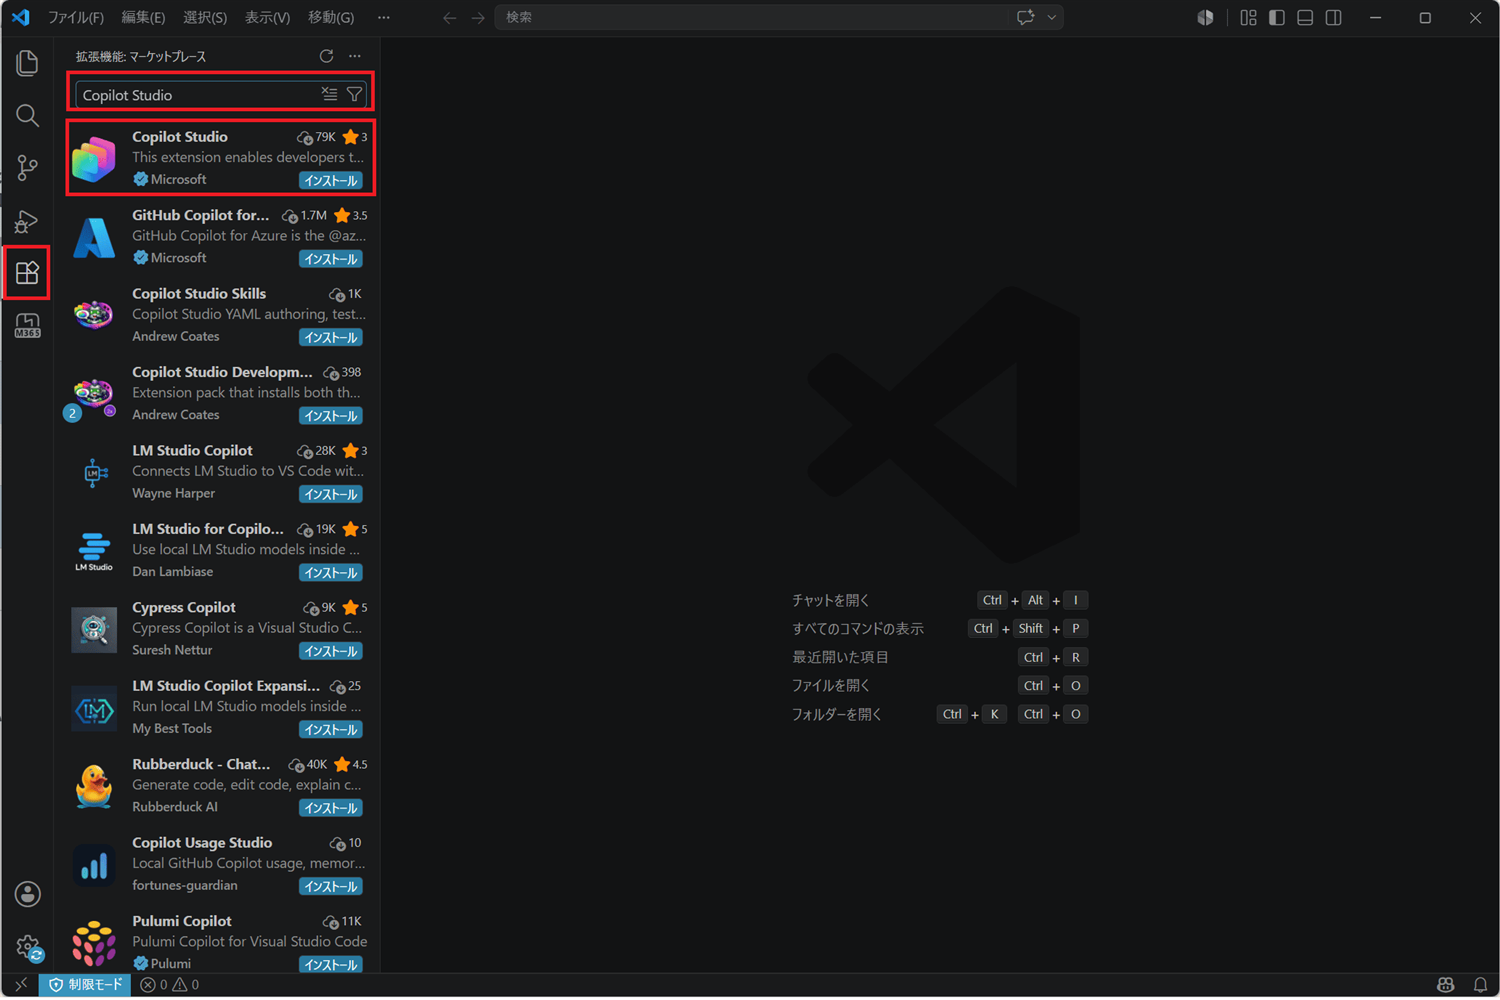
Task: Select the Copilot Studio extension thumbnail
Action: (x=94, y=159)
